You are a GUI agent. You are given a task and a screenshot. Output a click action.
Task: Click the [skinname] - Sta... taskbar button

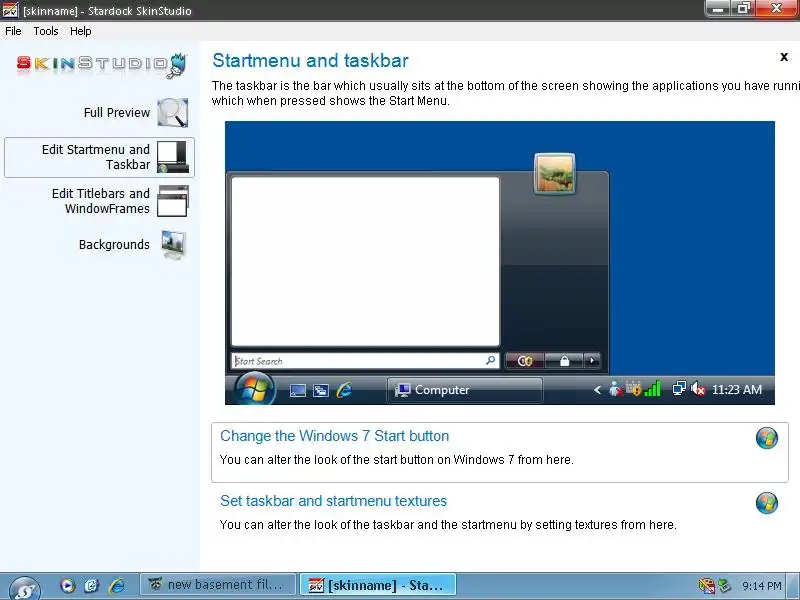click(378, 585)
